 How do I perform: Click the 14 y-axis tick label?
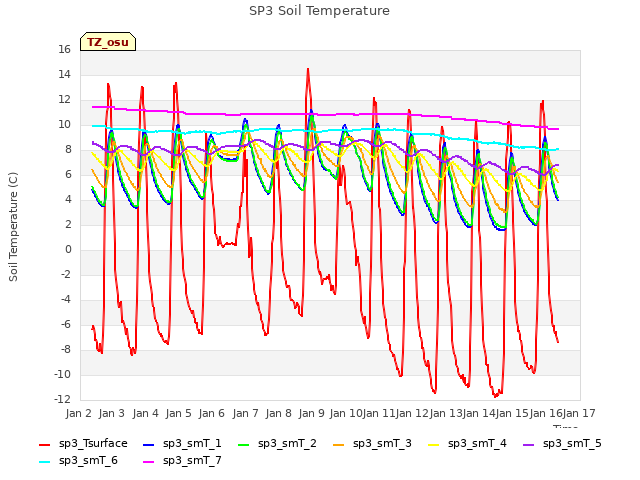(64, 74)
